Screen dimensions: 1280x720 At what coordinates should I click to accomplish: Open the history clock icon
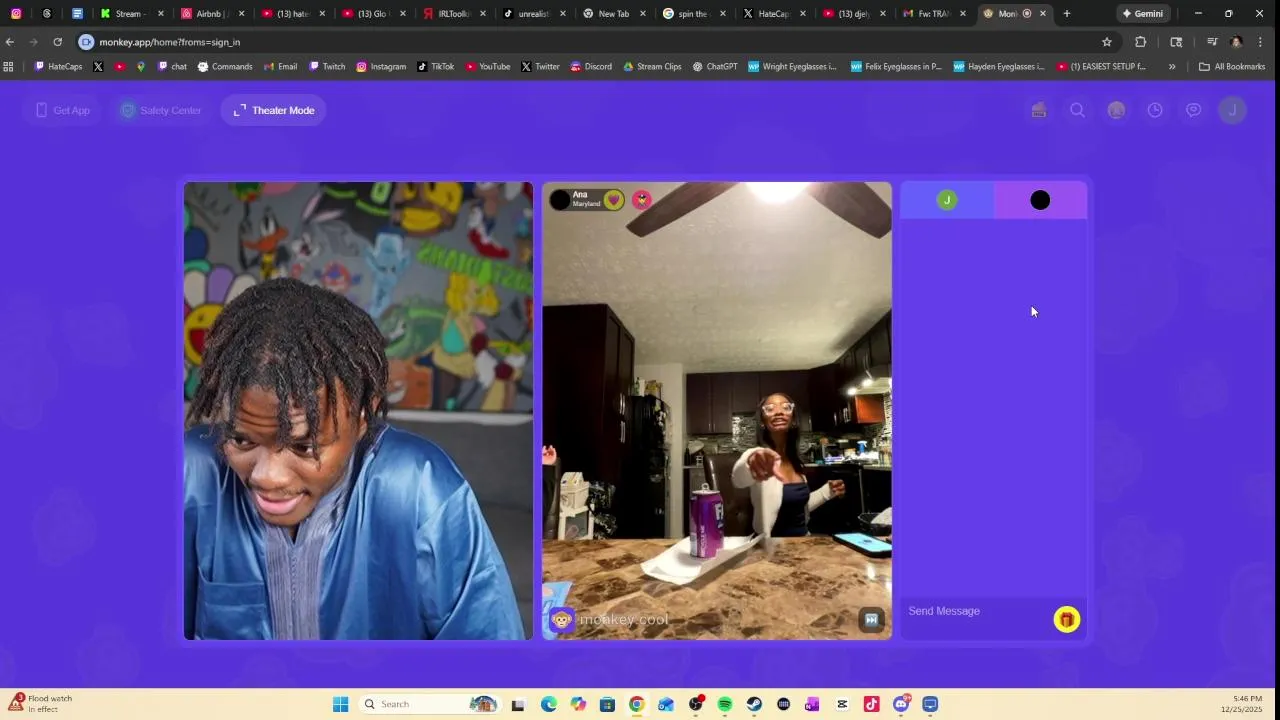pos(1155,110)
